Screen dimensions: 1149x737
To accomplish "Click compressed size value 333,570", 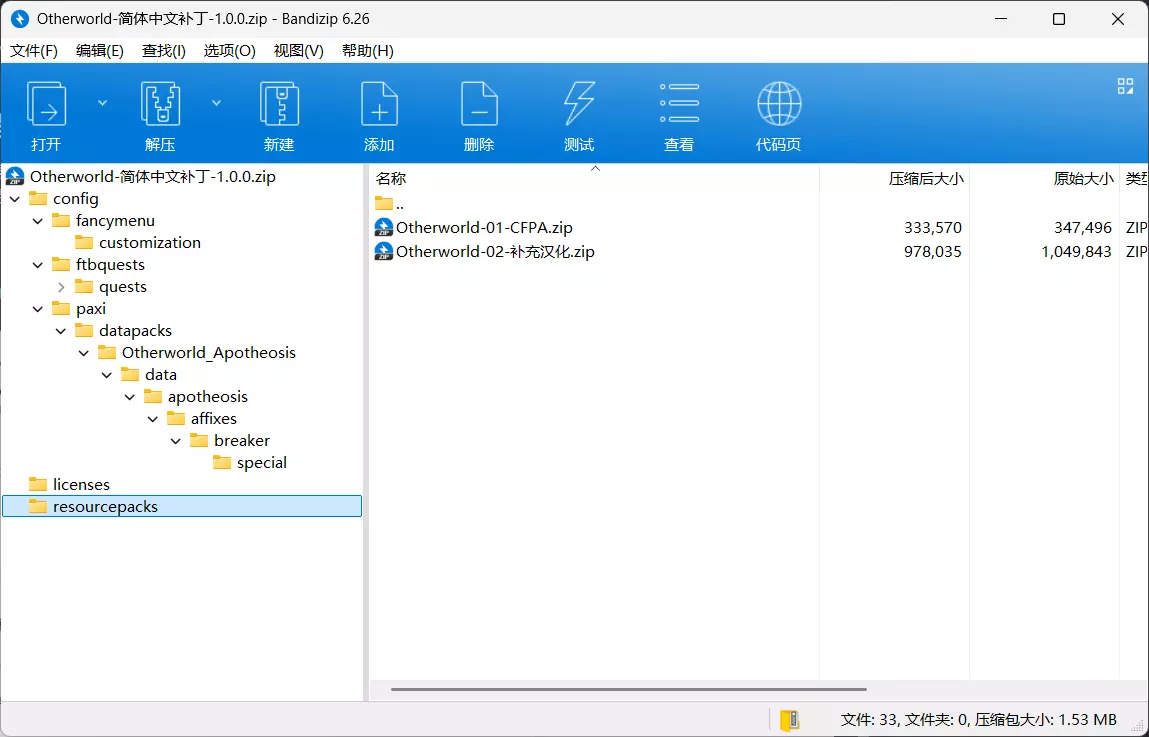I will pos(932,228).
